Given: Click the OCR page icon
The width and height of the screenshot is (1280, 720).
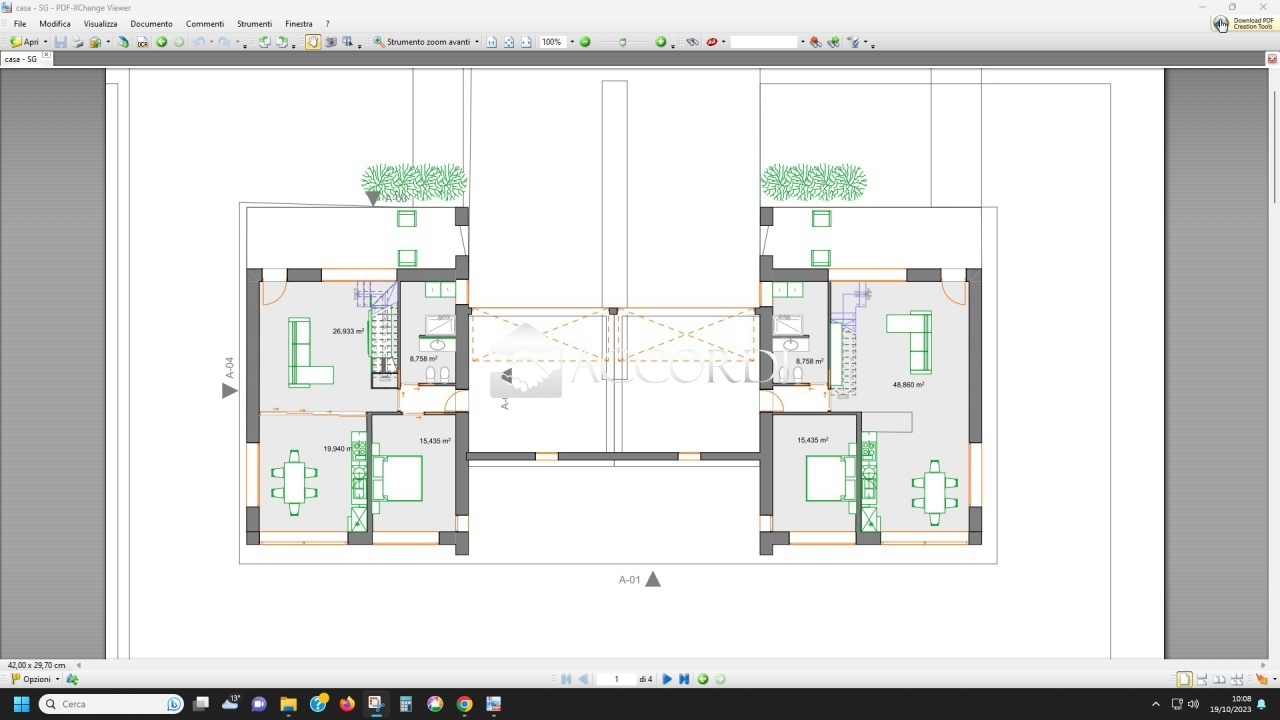Looking at the screenshot, I should pos(143,42).
